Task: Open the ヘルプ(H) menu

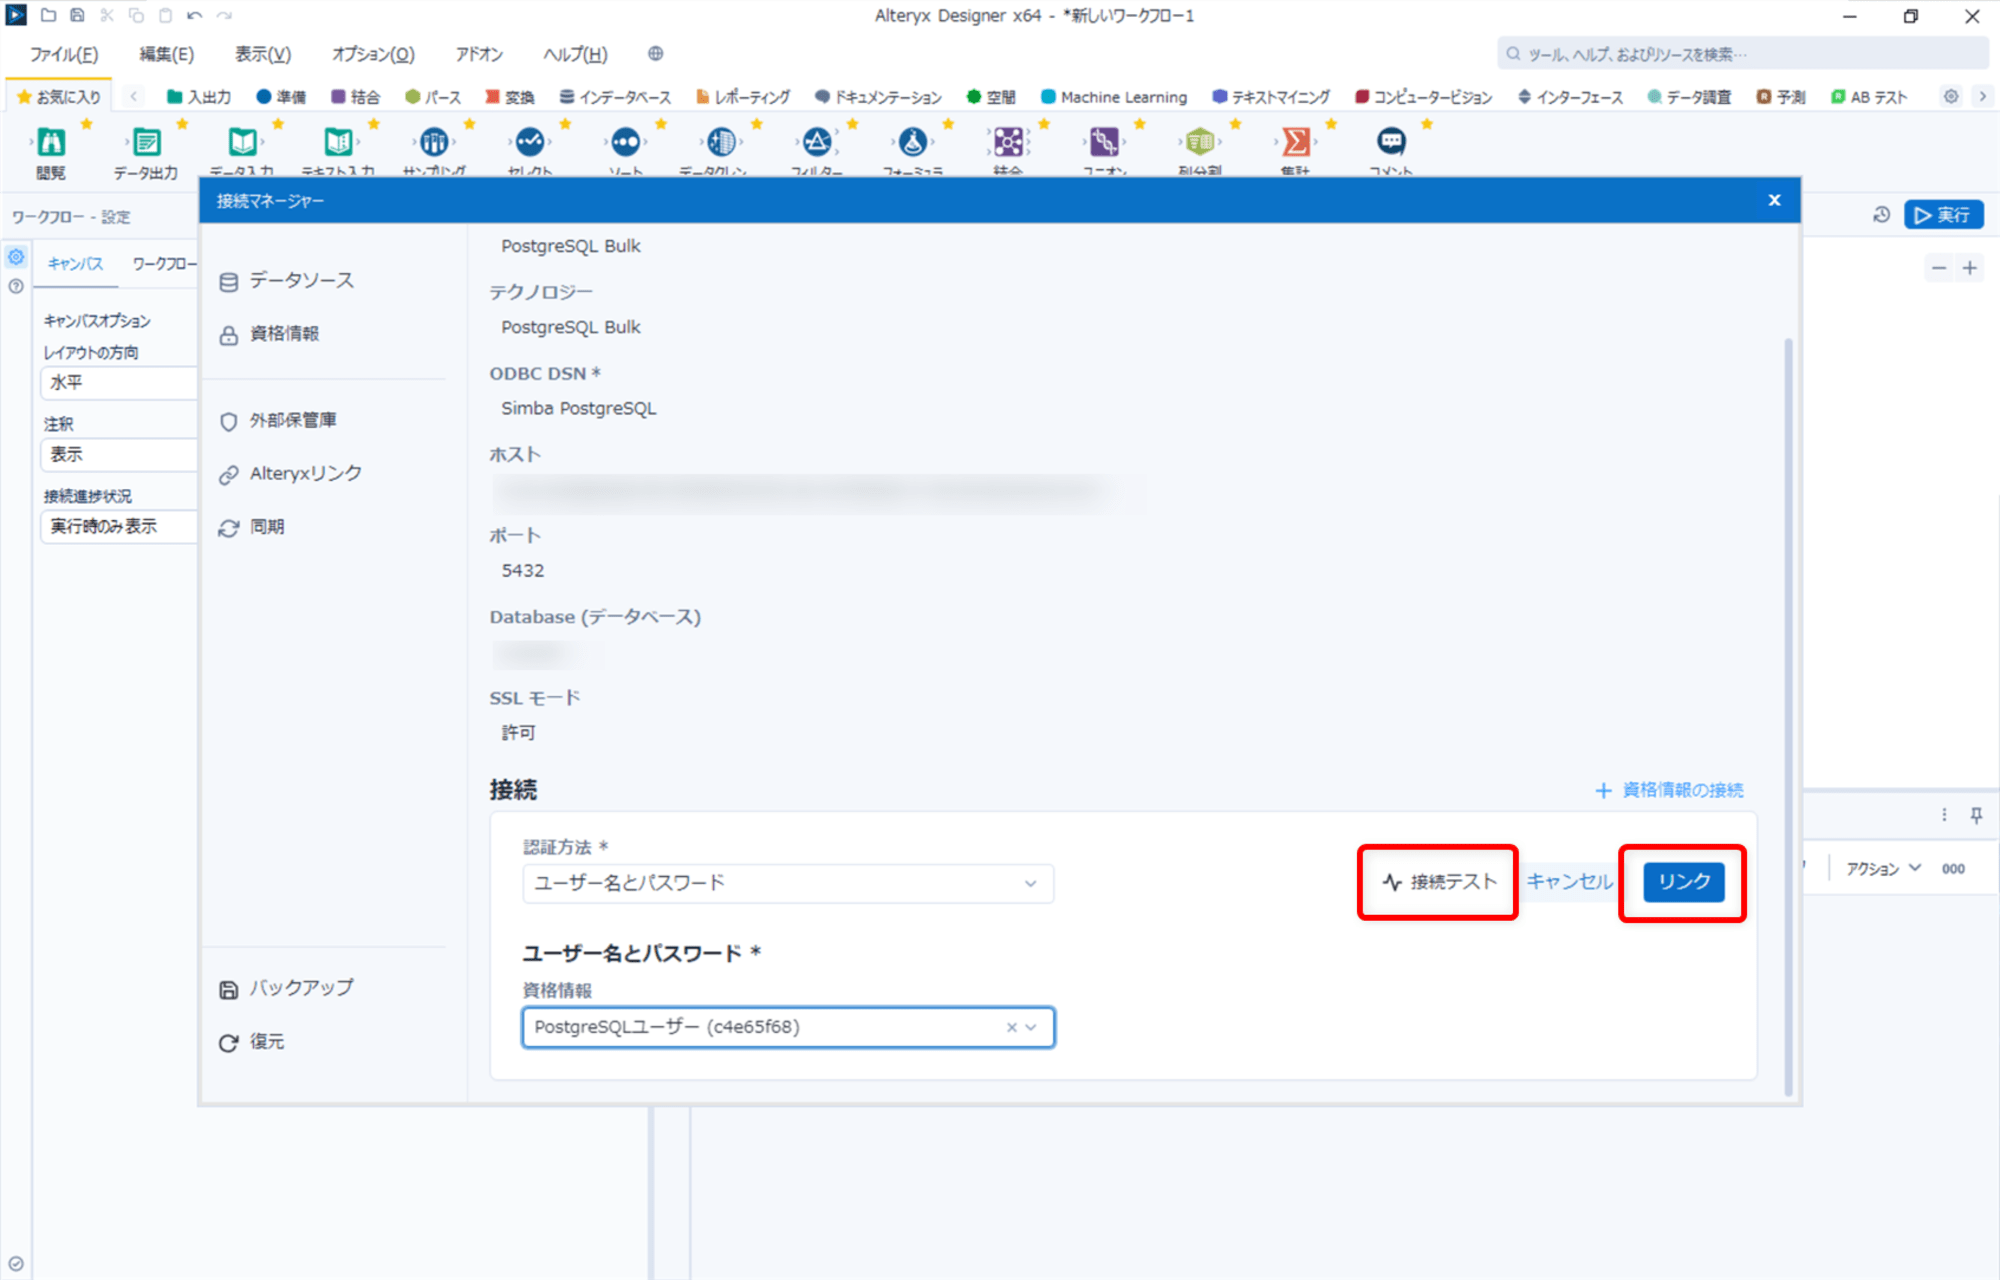Action: click(575, 54)
